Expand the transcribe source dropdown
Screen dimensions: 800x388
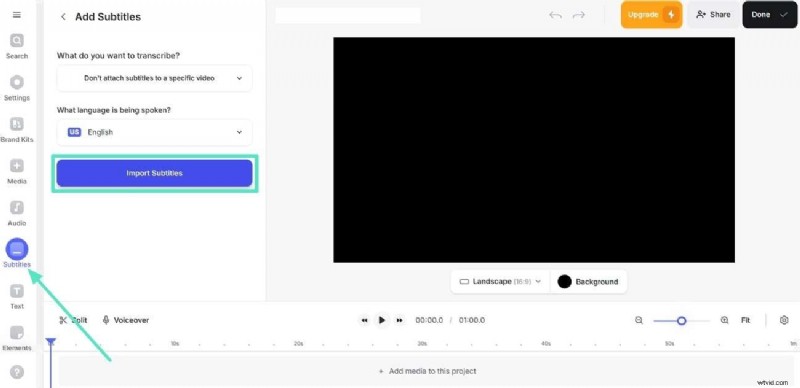tap(155, 78)
